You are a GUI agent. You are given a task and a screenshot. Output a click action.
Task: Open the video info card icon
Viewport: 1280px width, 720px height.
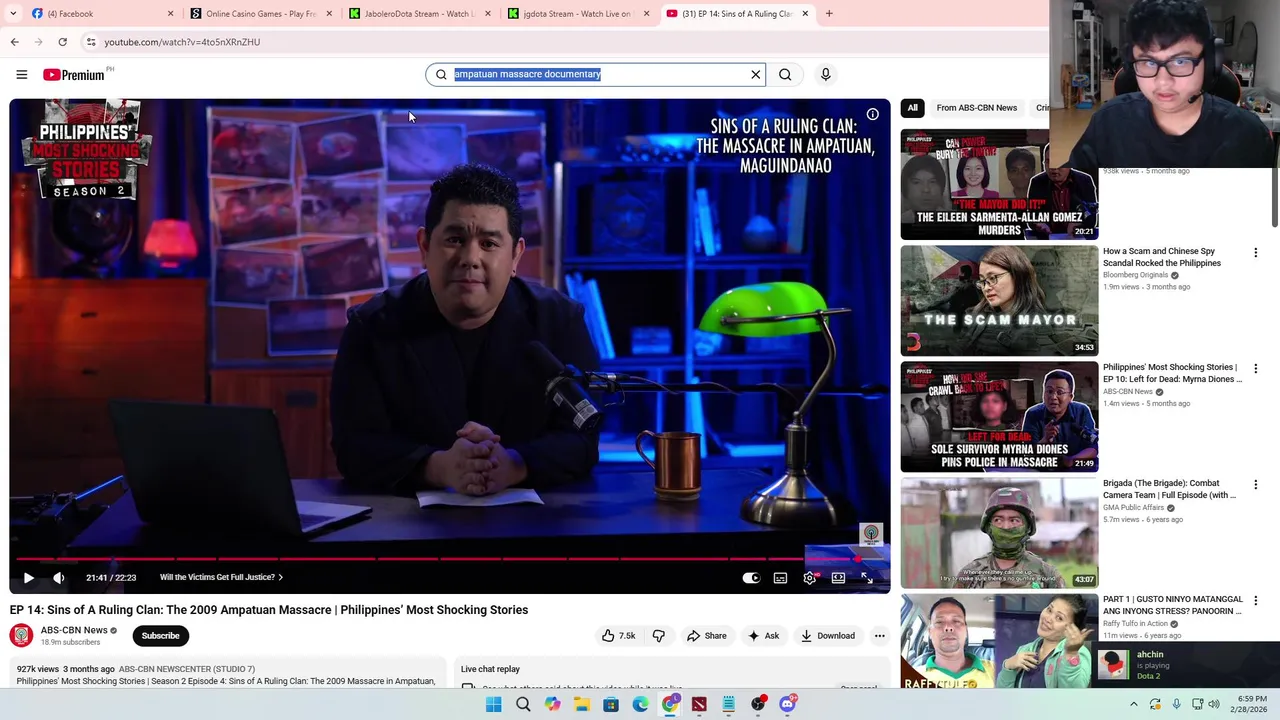coord(872,114)
